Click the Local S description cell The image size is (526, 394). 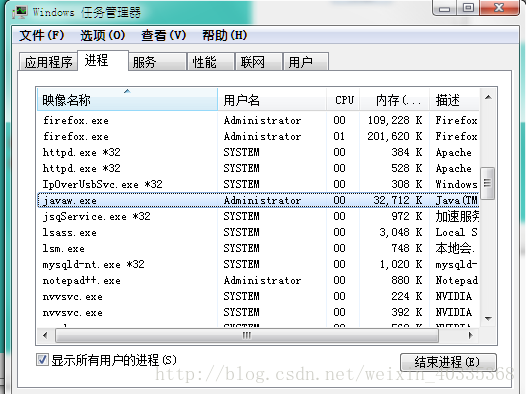(x=456, y=232)
